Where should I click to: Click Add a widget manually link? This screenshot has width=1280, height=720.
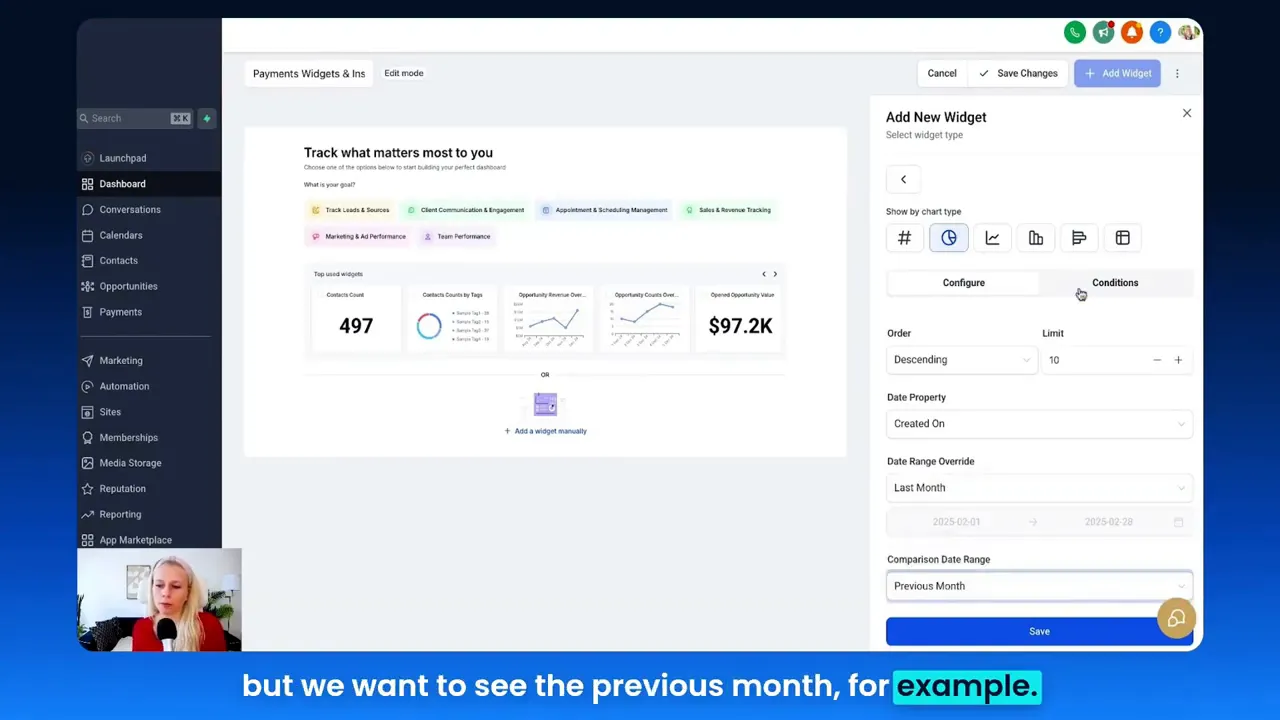545,431
